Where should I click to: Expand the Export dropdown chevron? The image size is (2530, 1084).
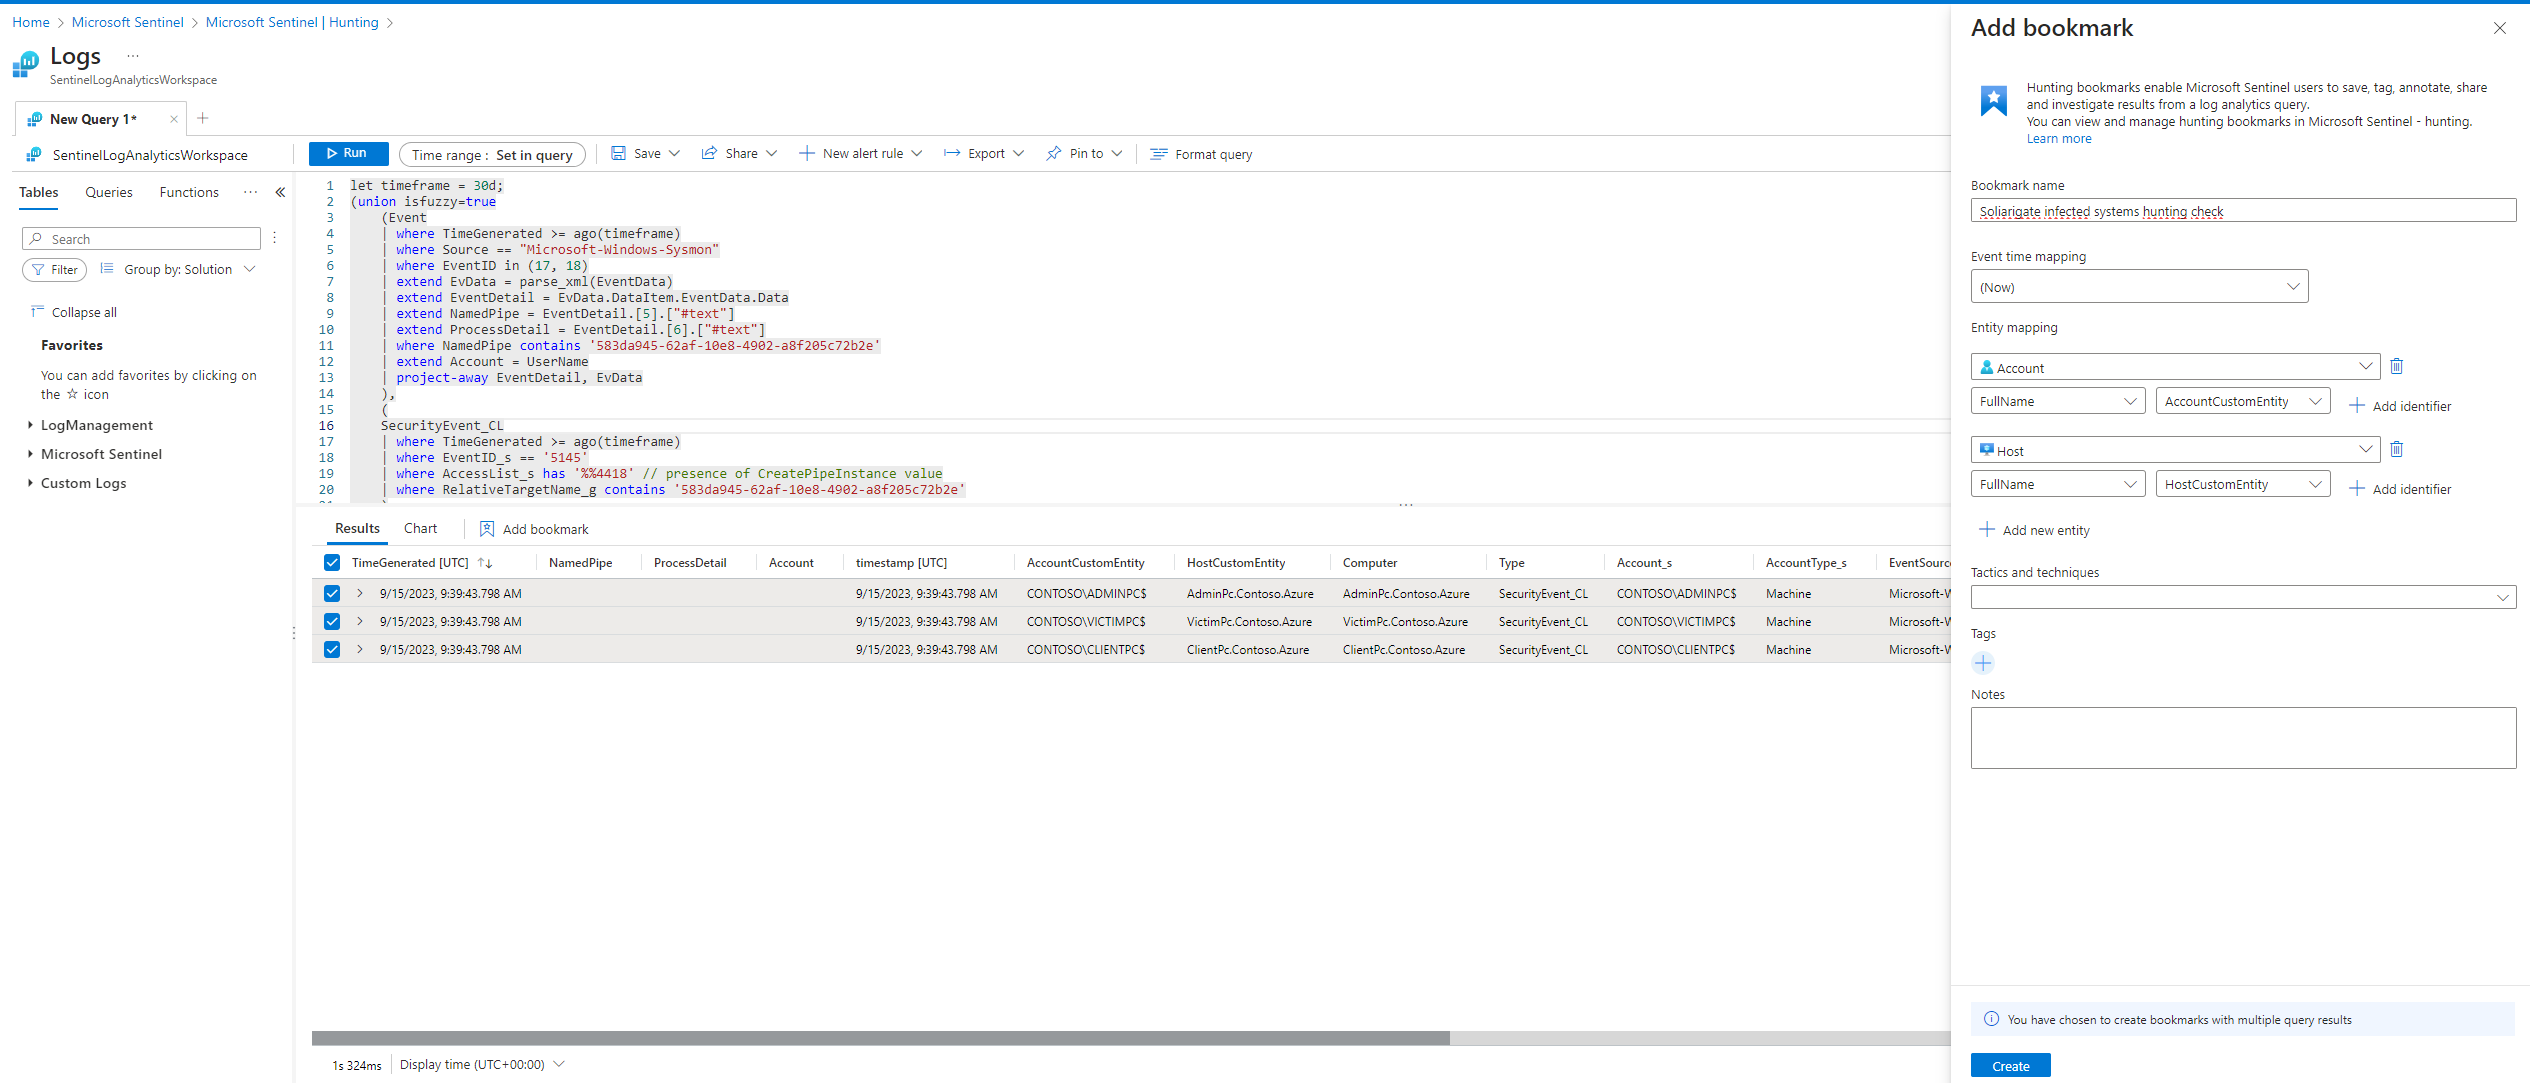[1019, 153]
